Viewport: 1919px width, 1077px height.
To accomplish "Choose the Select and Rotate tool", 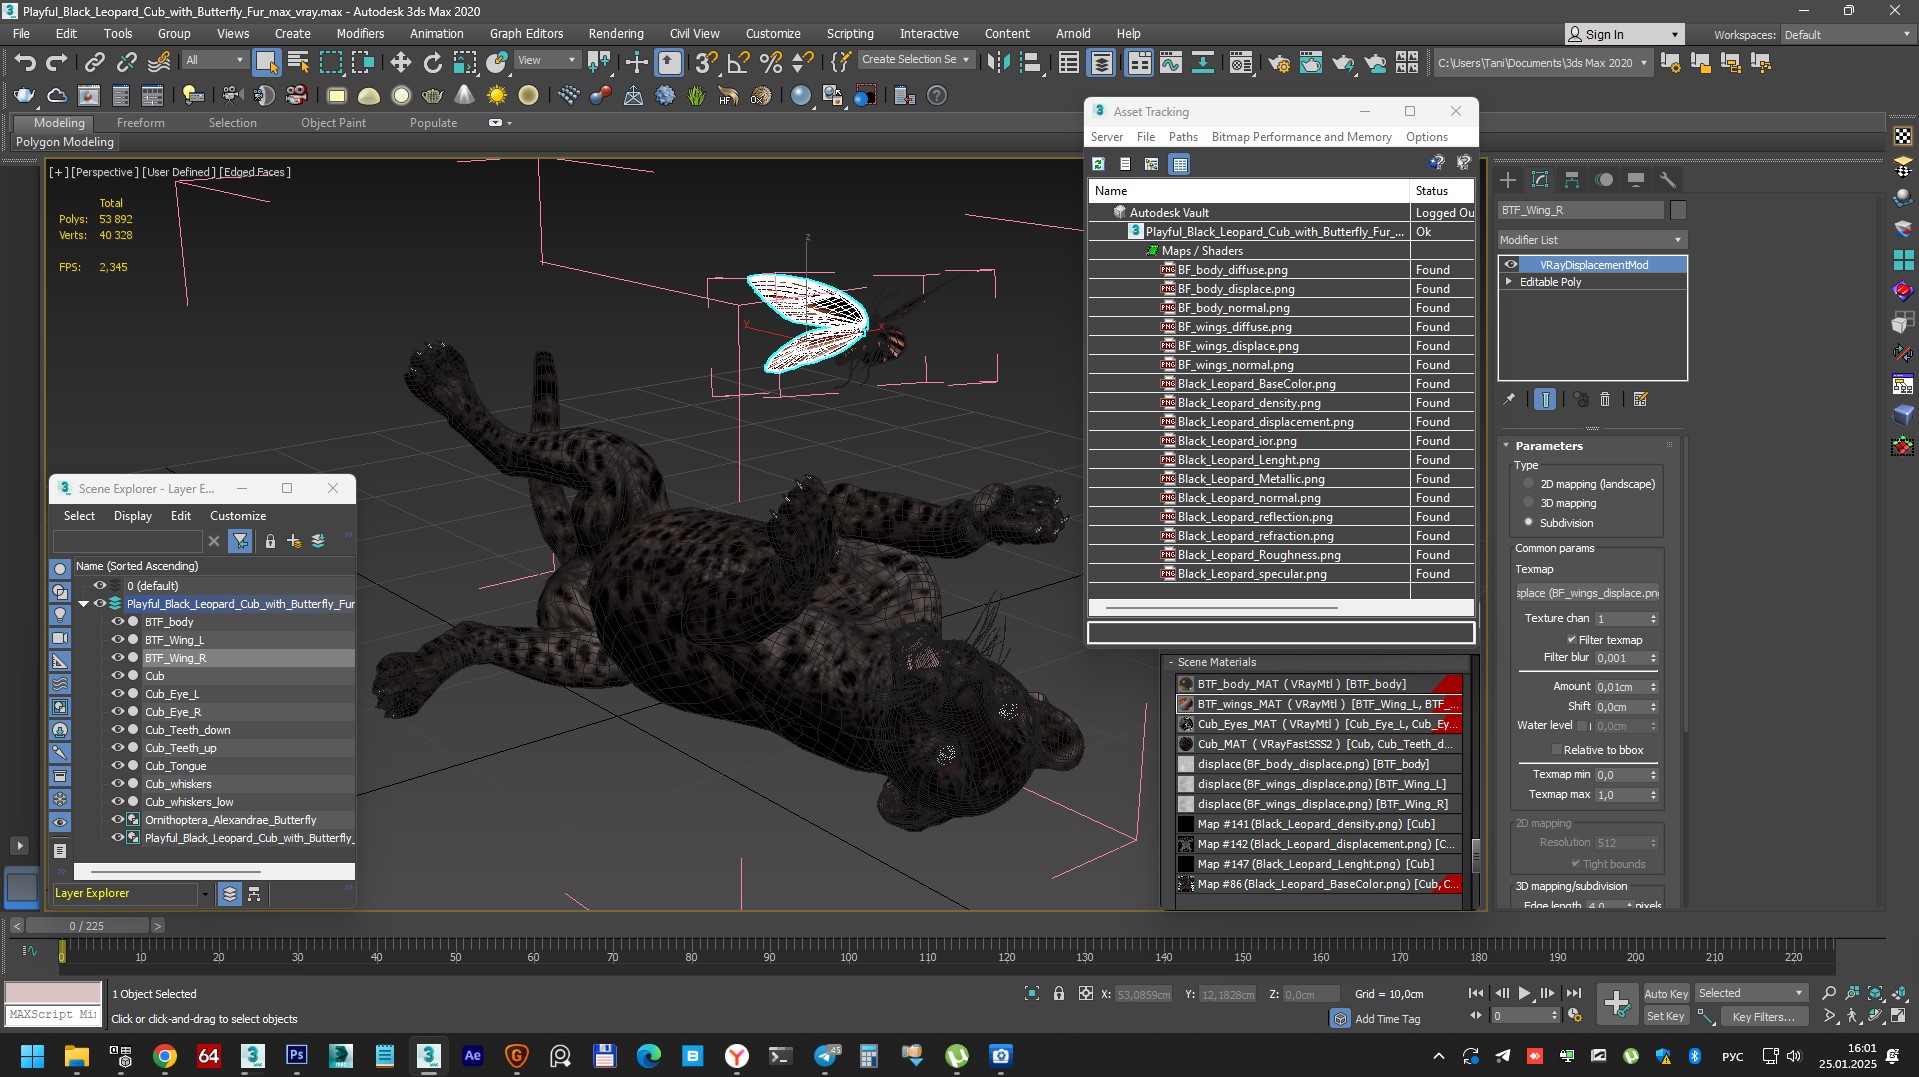I will [432, 62].
